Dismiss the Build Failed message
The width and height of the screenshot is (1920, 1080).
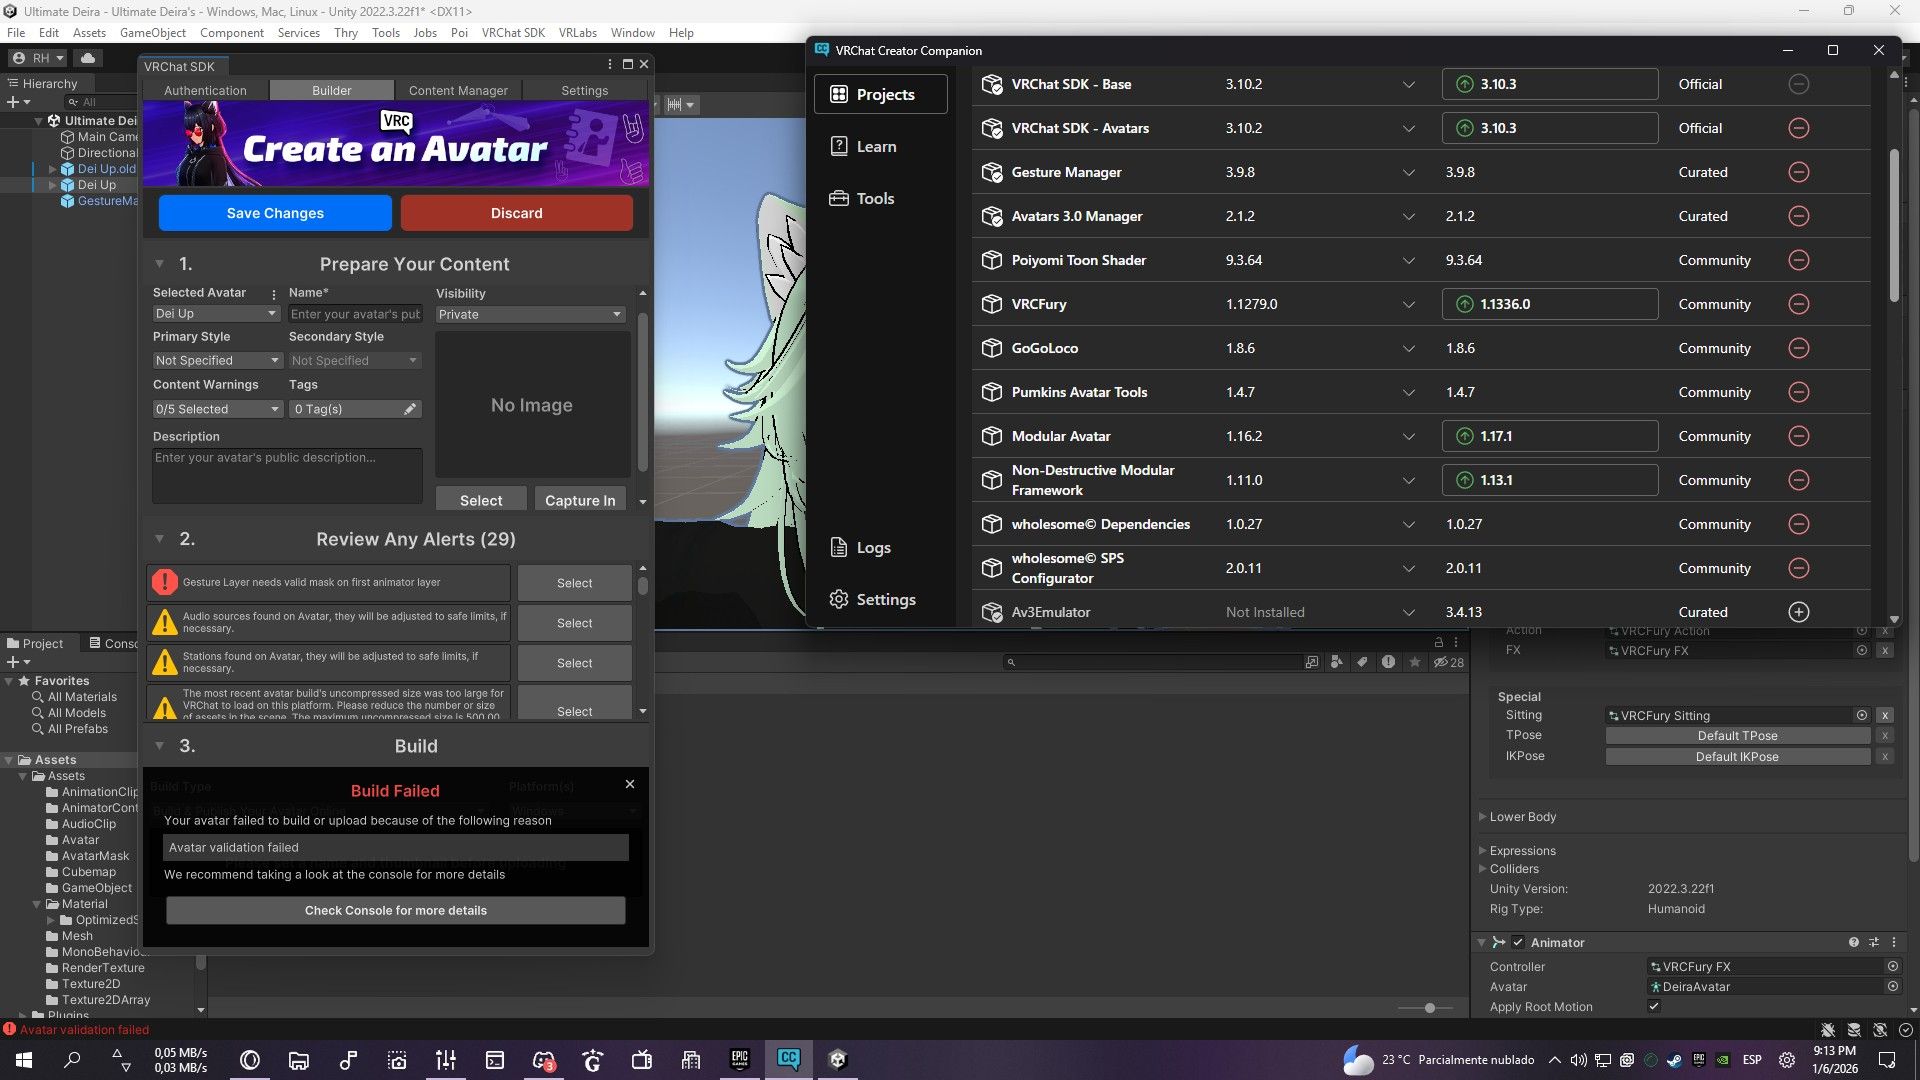point(630,784)
